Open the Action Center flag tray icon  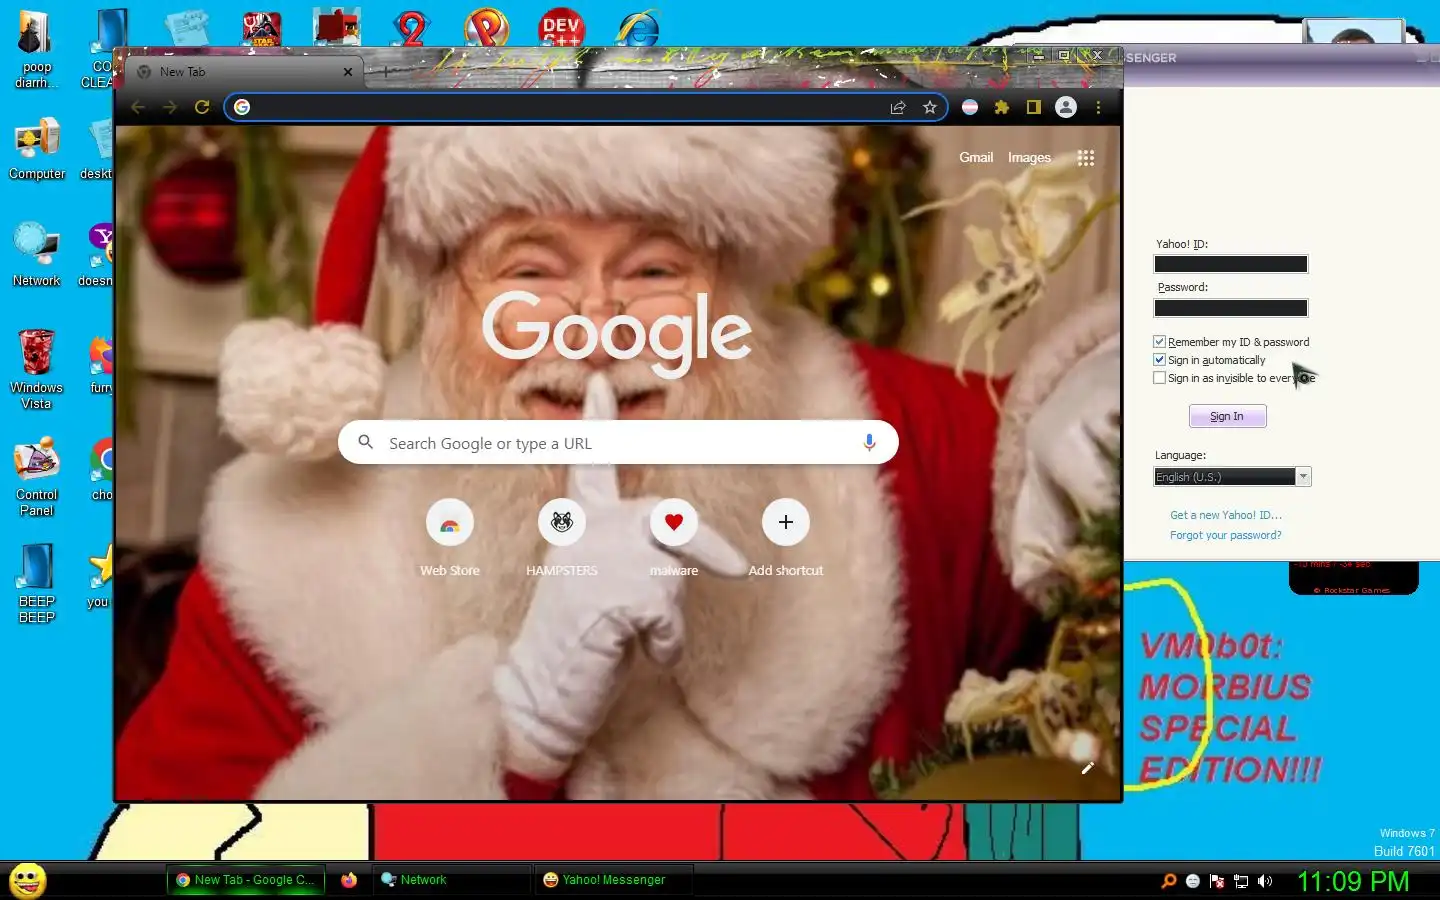[1217, 881]
